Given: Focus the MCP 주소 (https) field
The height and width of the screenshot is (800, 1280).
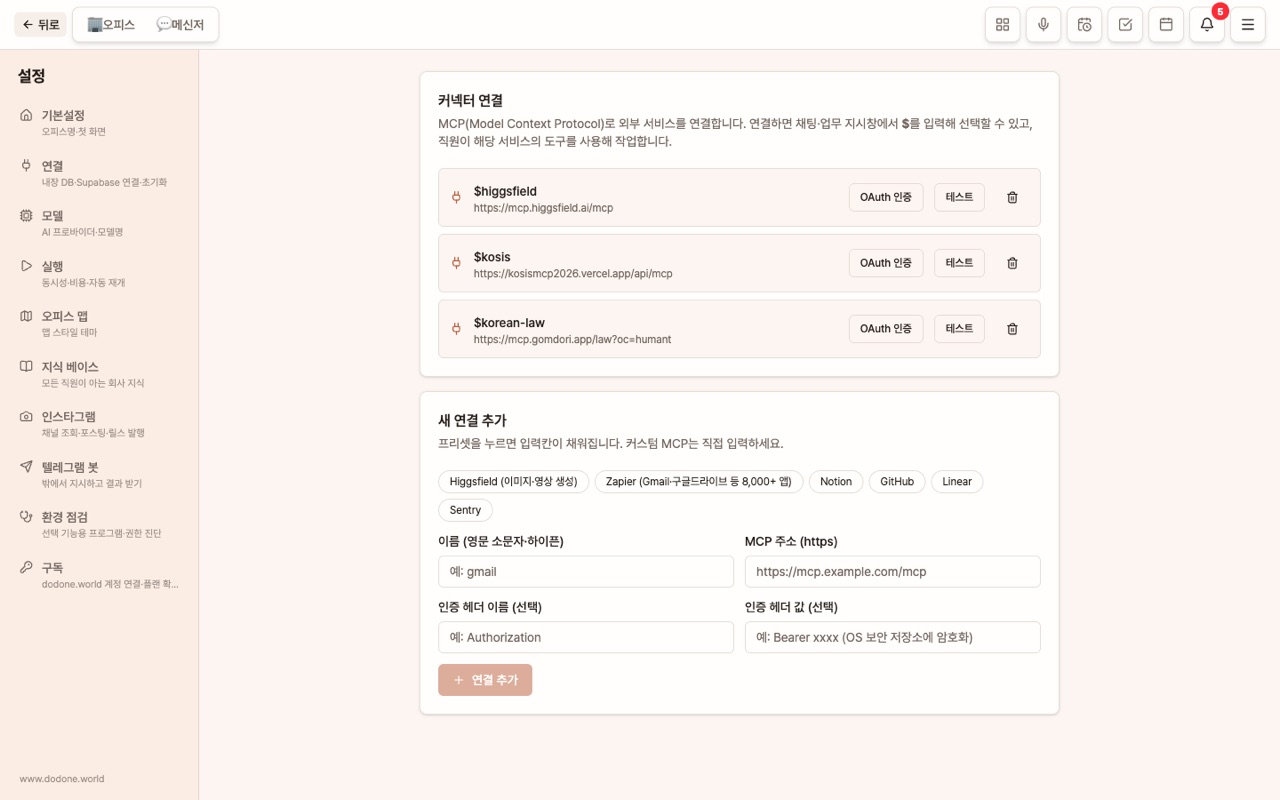Looking at the screenshot, I should pyautogui.click(x=893, y=572).
